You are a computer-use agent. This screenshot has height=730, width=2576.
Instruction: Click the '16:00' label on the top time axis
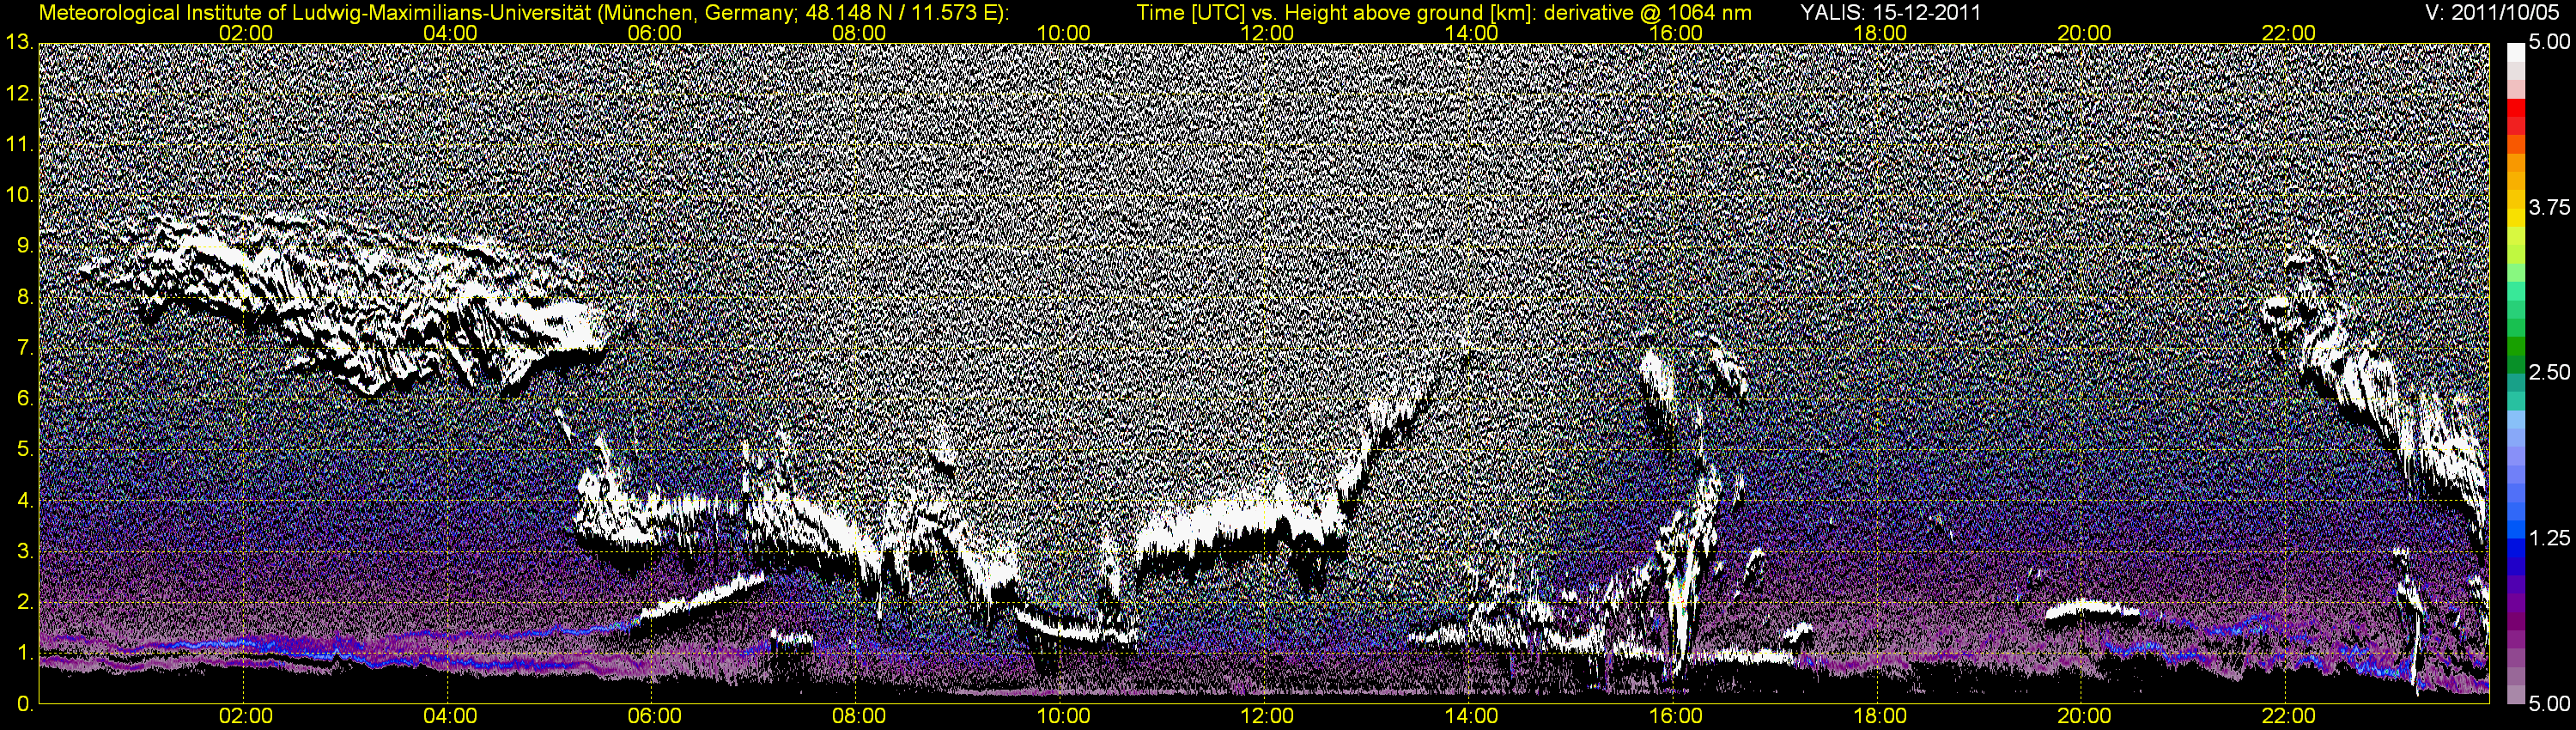[1676, 33]
